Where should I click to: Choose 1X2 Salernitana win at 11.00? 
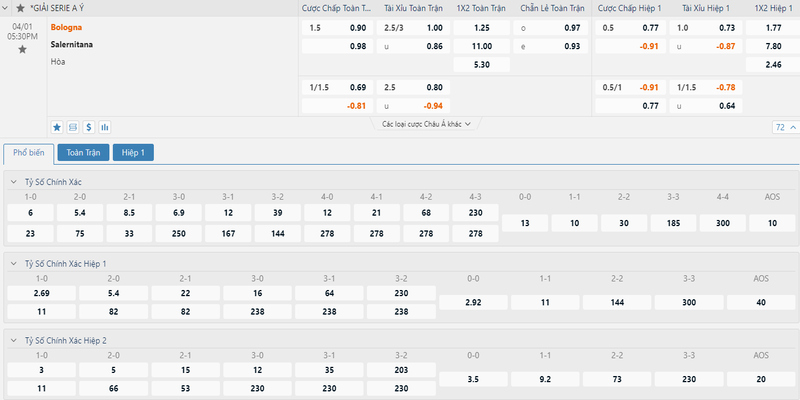482,46
